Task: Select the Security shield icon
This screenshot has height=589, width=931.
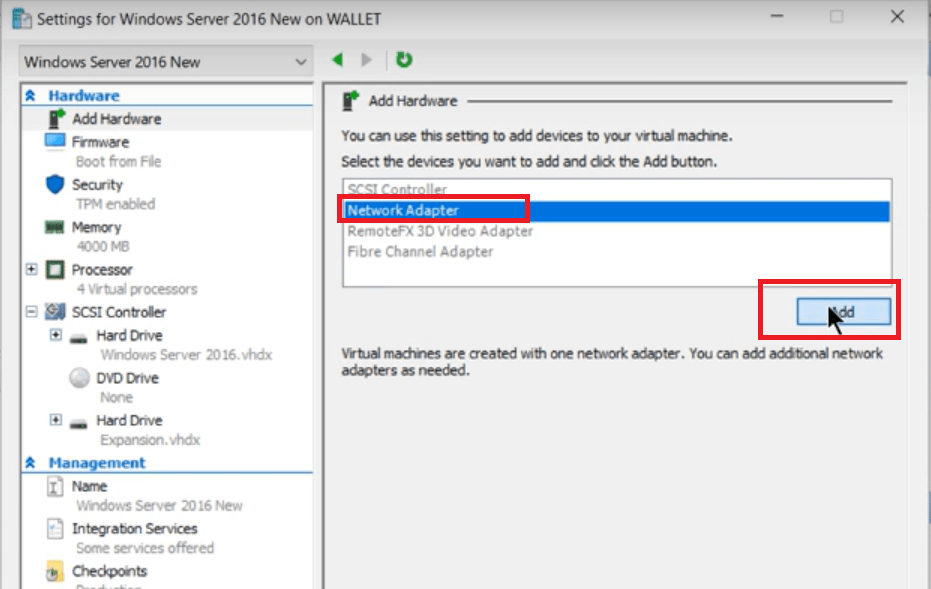Action: tap(55, 185)
